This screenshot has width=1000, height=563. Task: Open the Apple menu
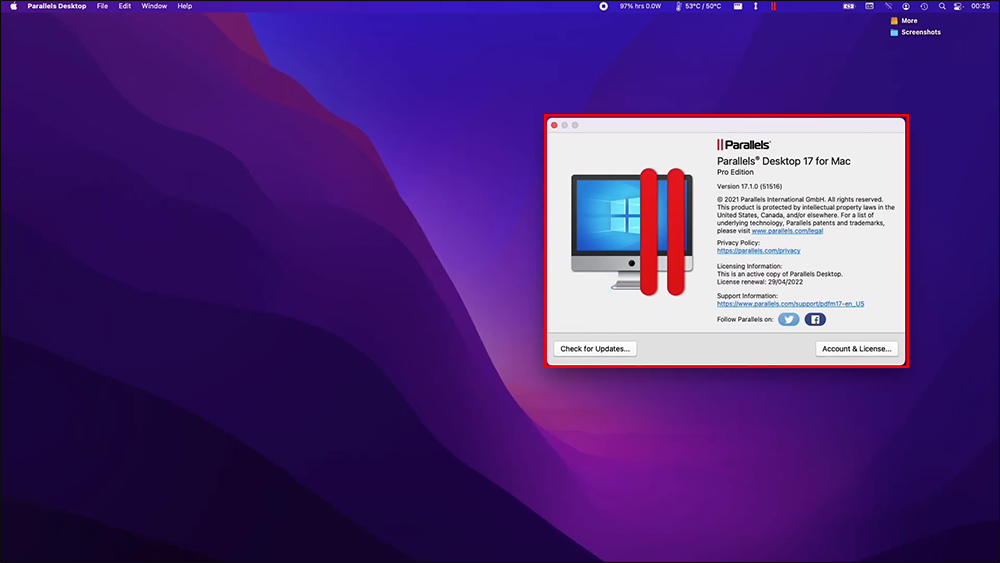pyautogui.click(x=13, y=6)
